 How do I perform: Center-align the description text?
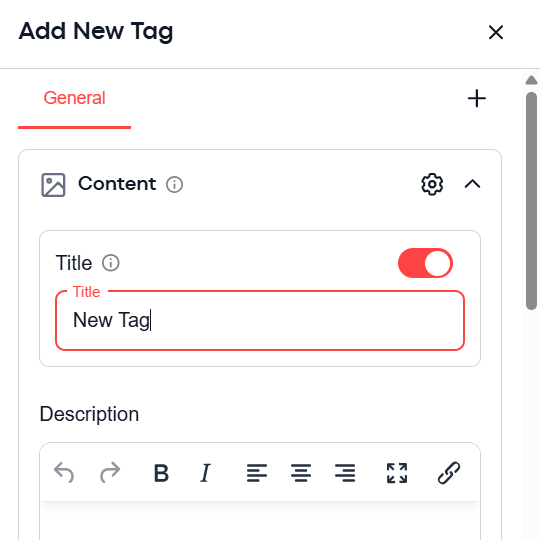coord(301,473)
